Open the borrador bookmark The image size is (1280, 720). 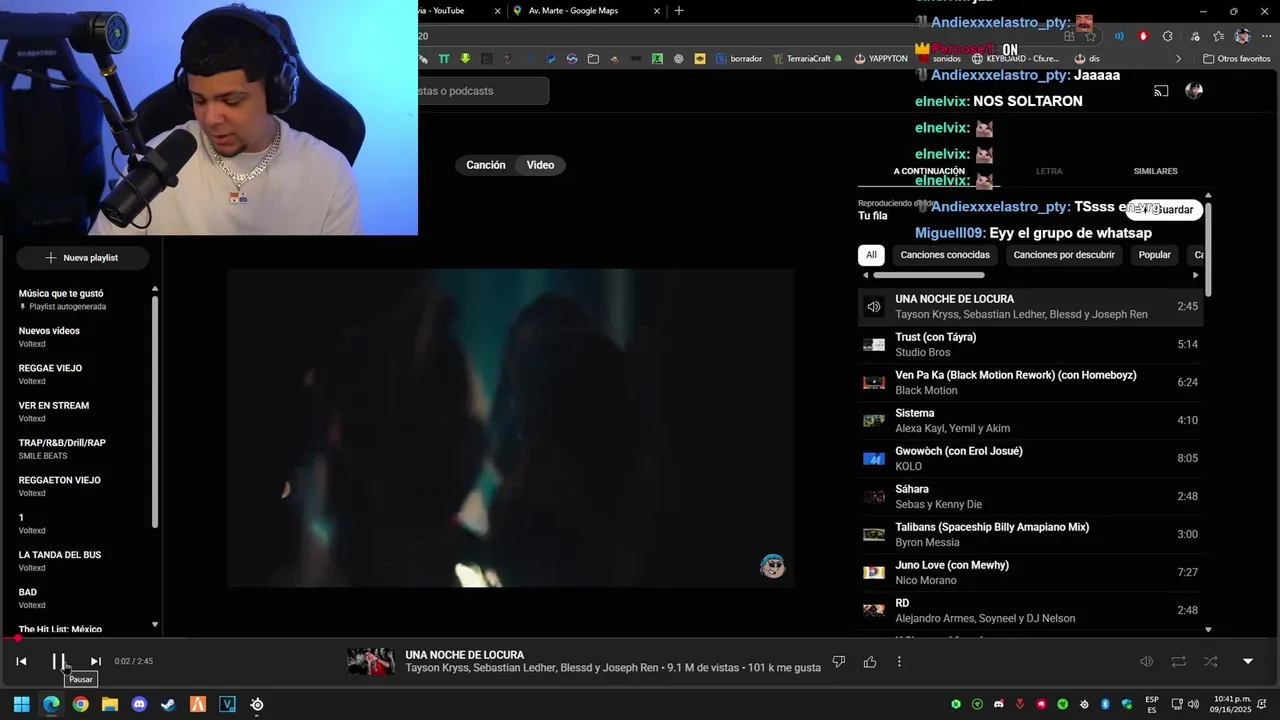point(738,59)
